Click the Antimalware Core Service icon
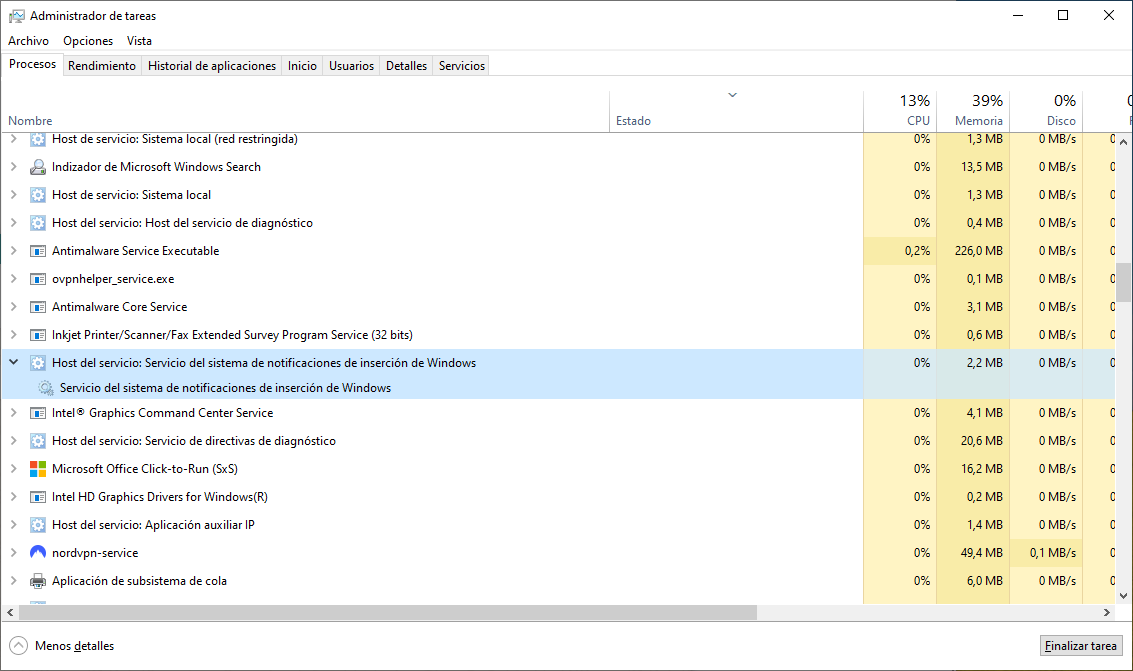This screenshot has height=671, width=1133. (38, 308)
